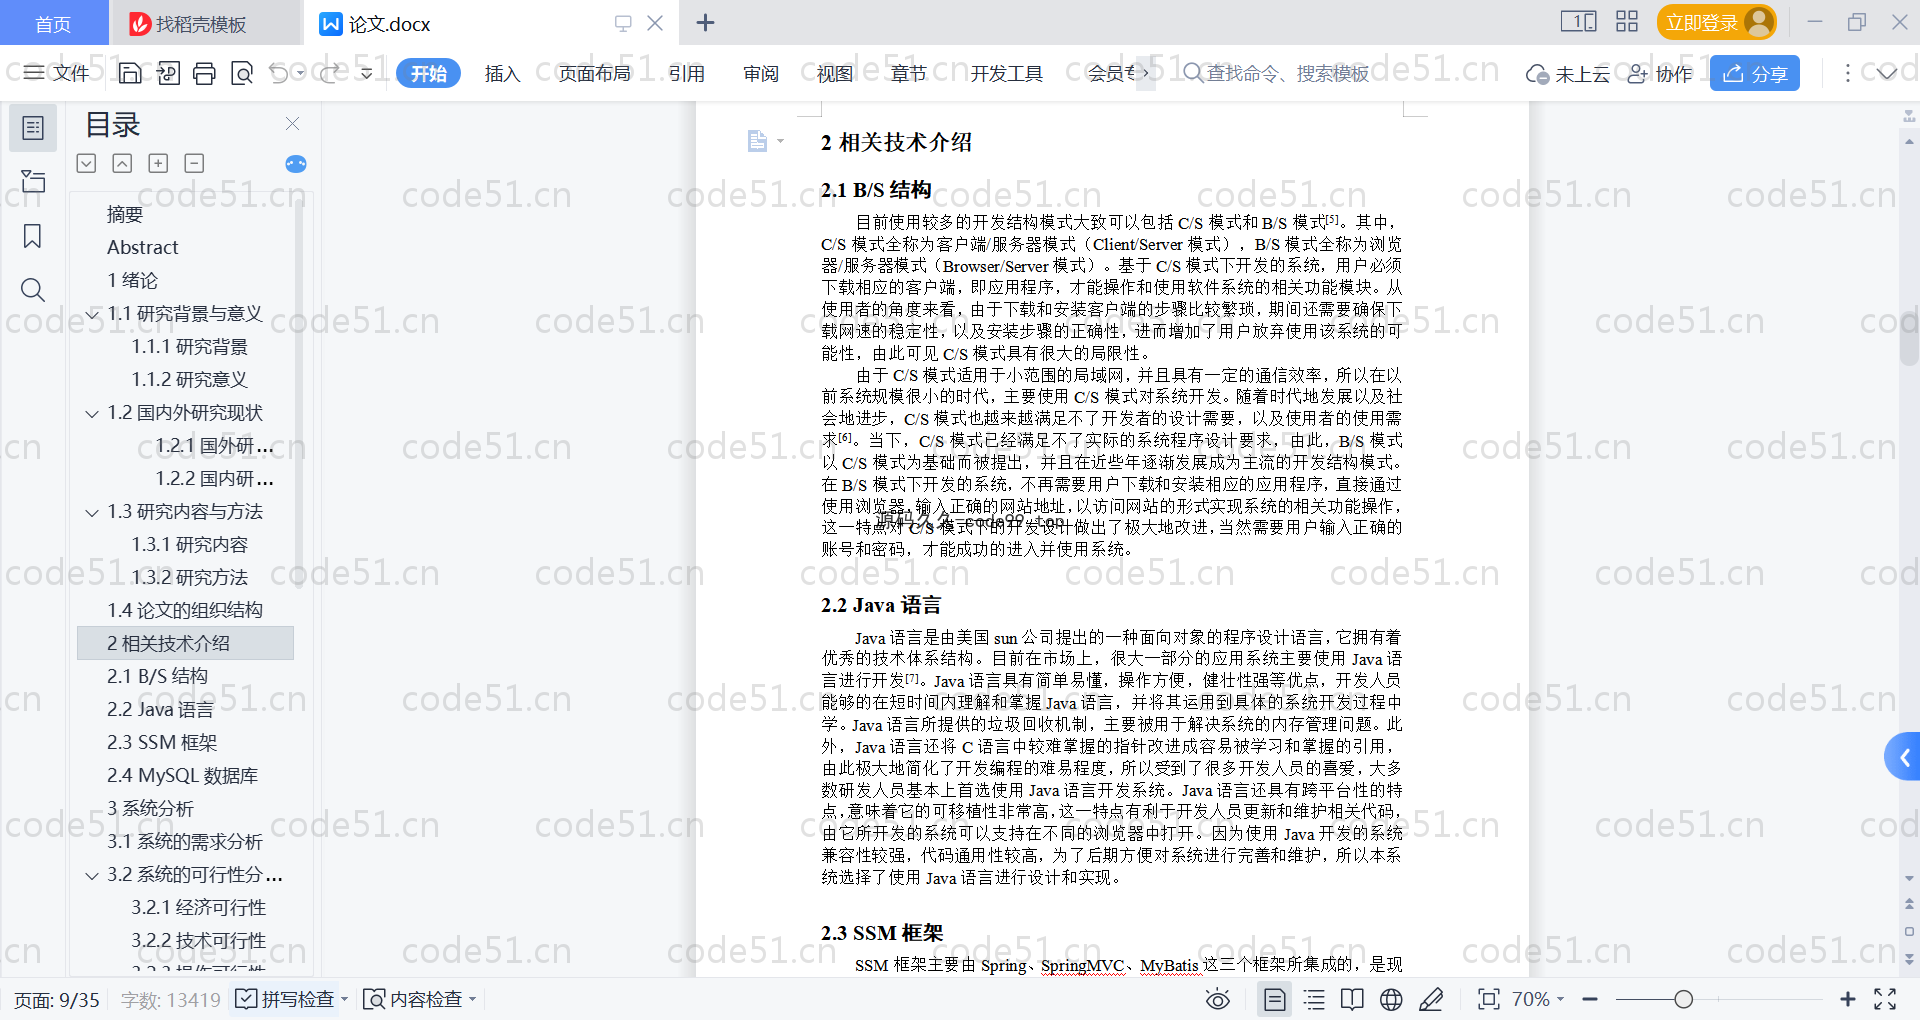The height and width of the screenshot is (1020, 1920).
Task: Open the 70% zoom level dropdown
Action: pyautogui.click(x=1538, y=999)
